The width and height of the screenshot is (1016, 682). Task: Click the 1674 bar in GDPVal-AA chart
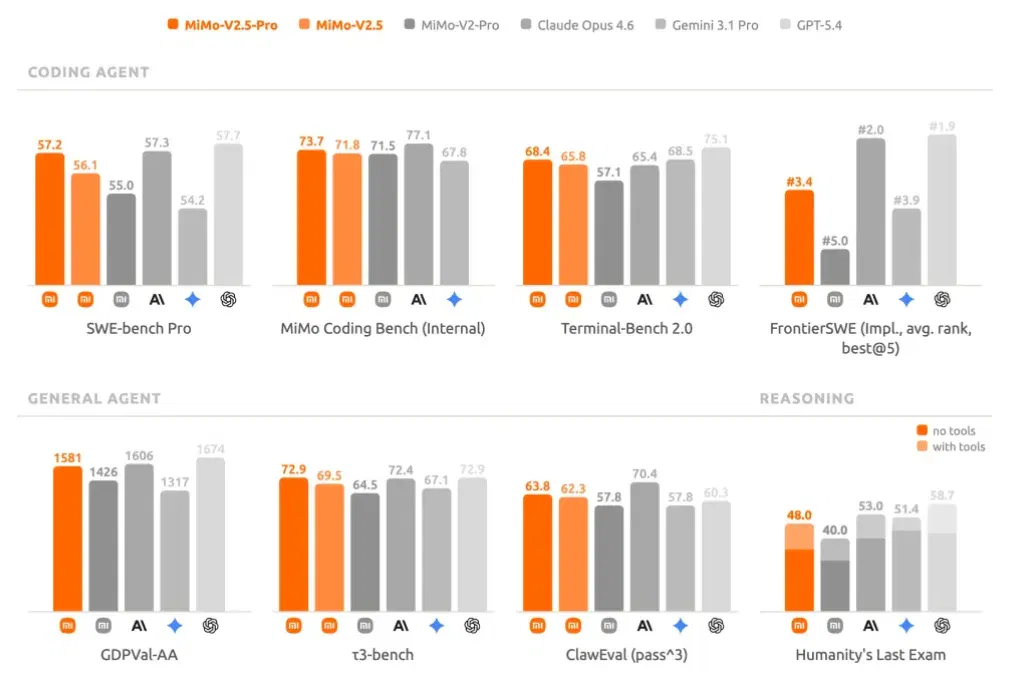[x=211, y=534]
